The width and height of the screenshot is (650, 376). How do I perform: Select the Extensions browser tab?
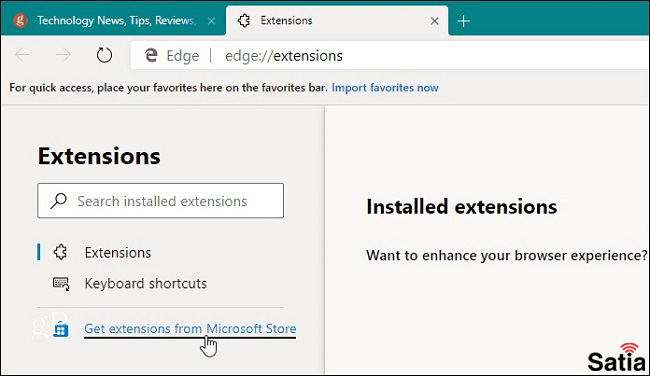(337, 21)
